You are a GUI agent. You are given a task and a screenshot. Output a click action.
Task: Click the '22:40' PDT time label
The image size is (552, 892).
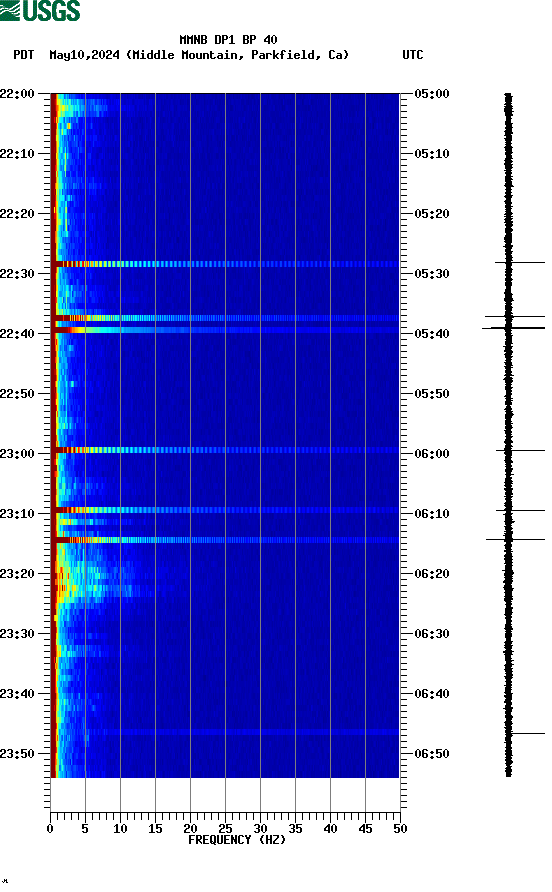click(17, 334)
